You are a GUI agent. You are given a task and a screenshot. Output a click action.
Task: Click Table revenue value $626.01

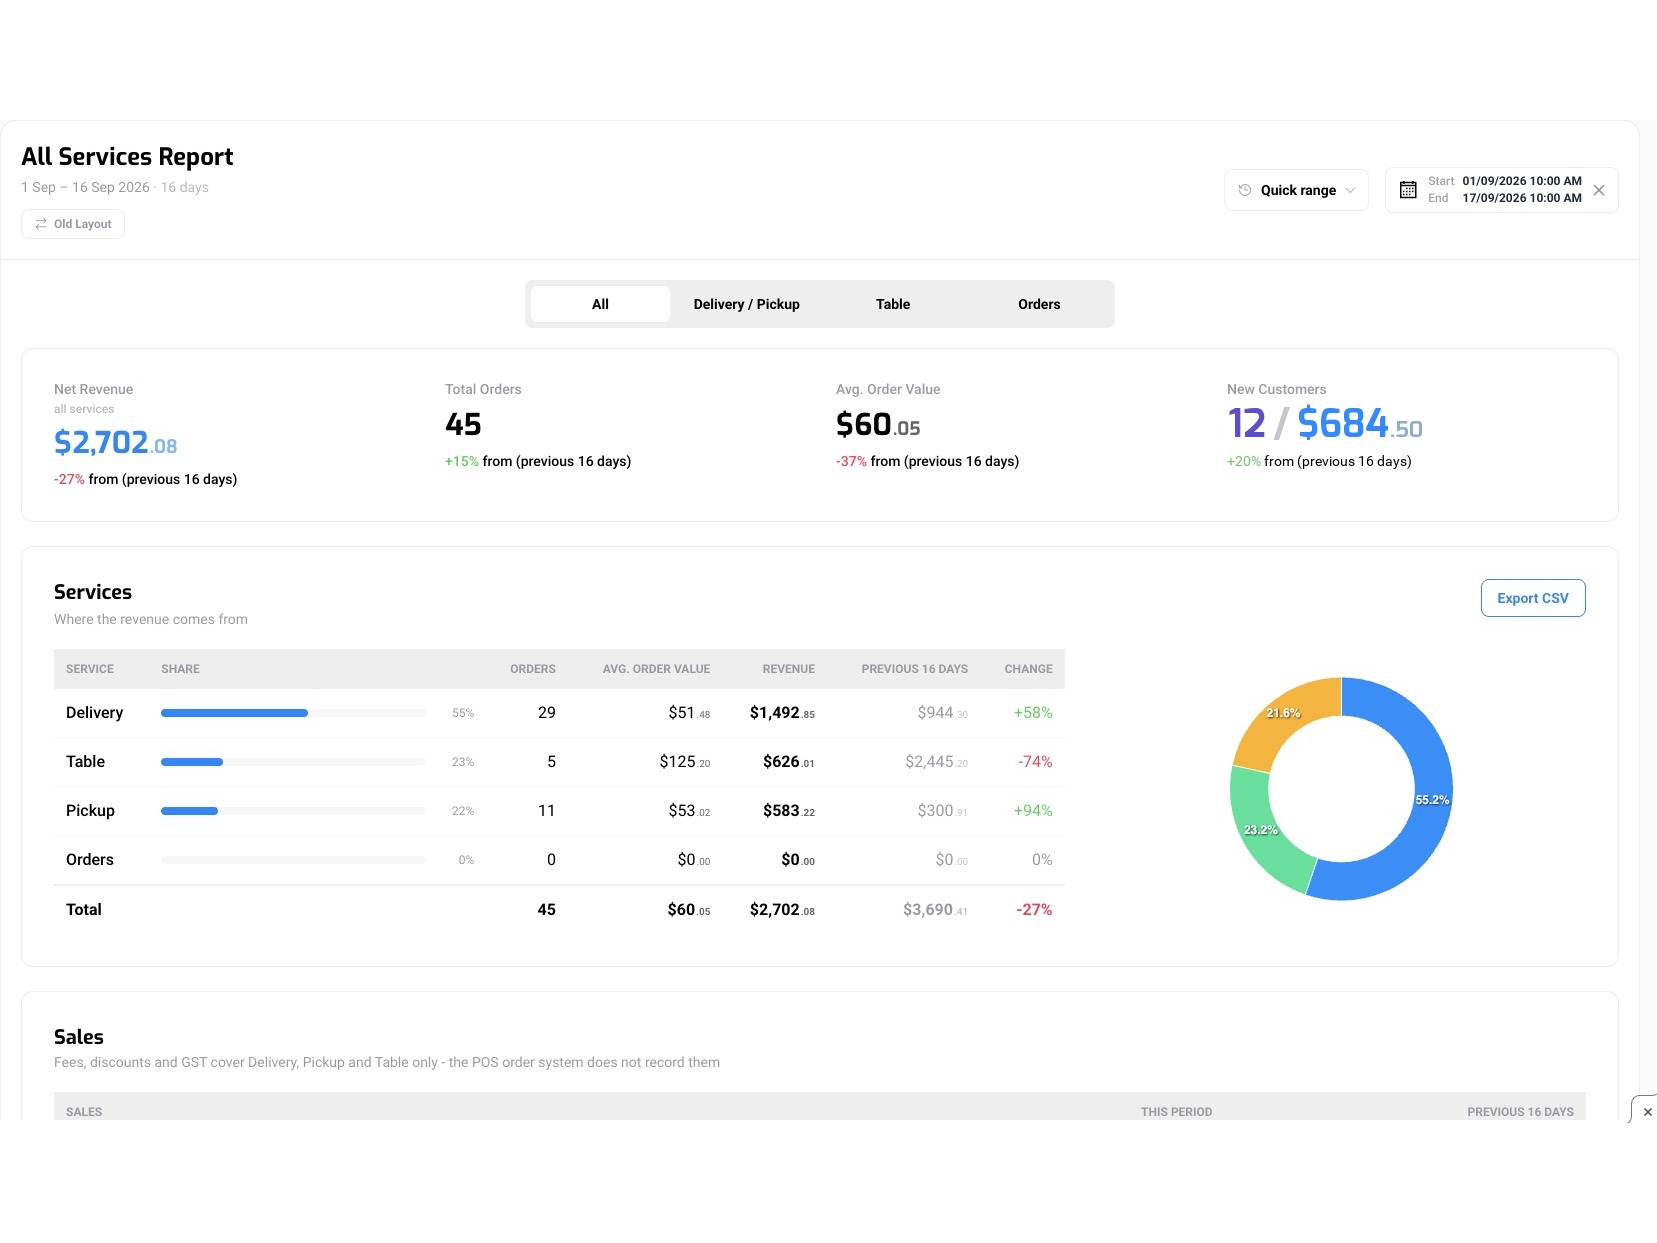click(x=788, y=762)
